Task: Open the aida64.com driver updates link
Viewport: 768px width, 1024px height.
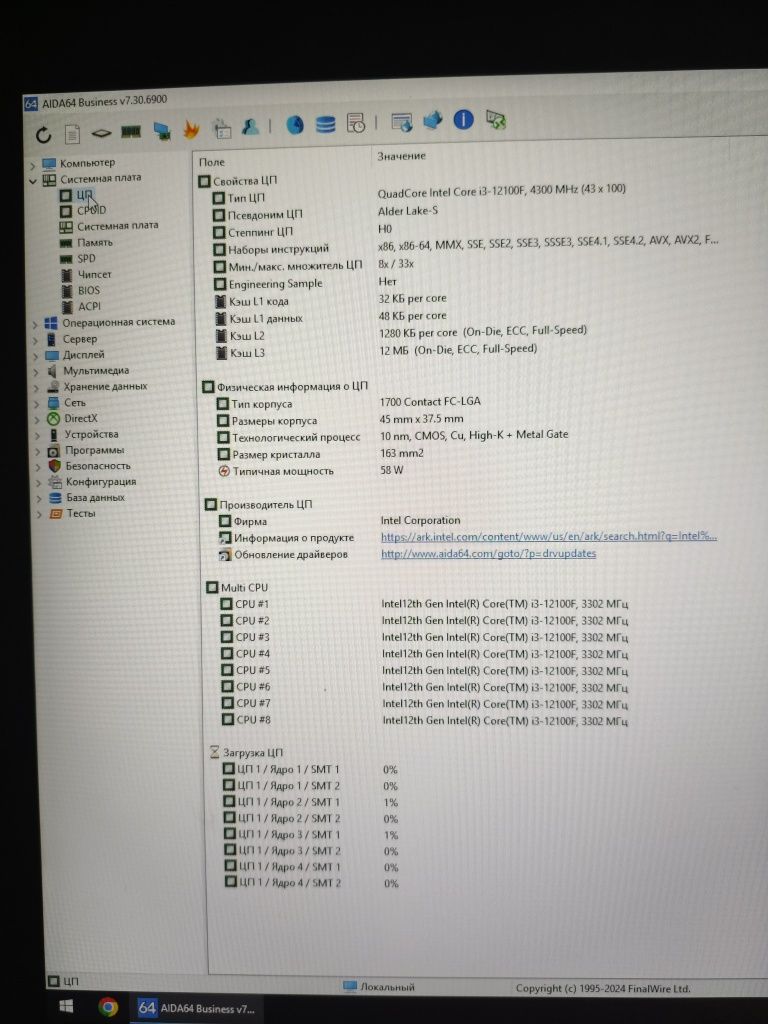Action: tap(488, 553)
